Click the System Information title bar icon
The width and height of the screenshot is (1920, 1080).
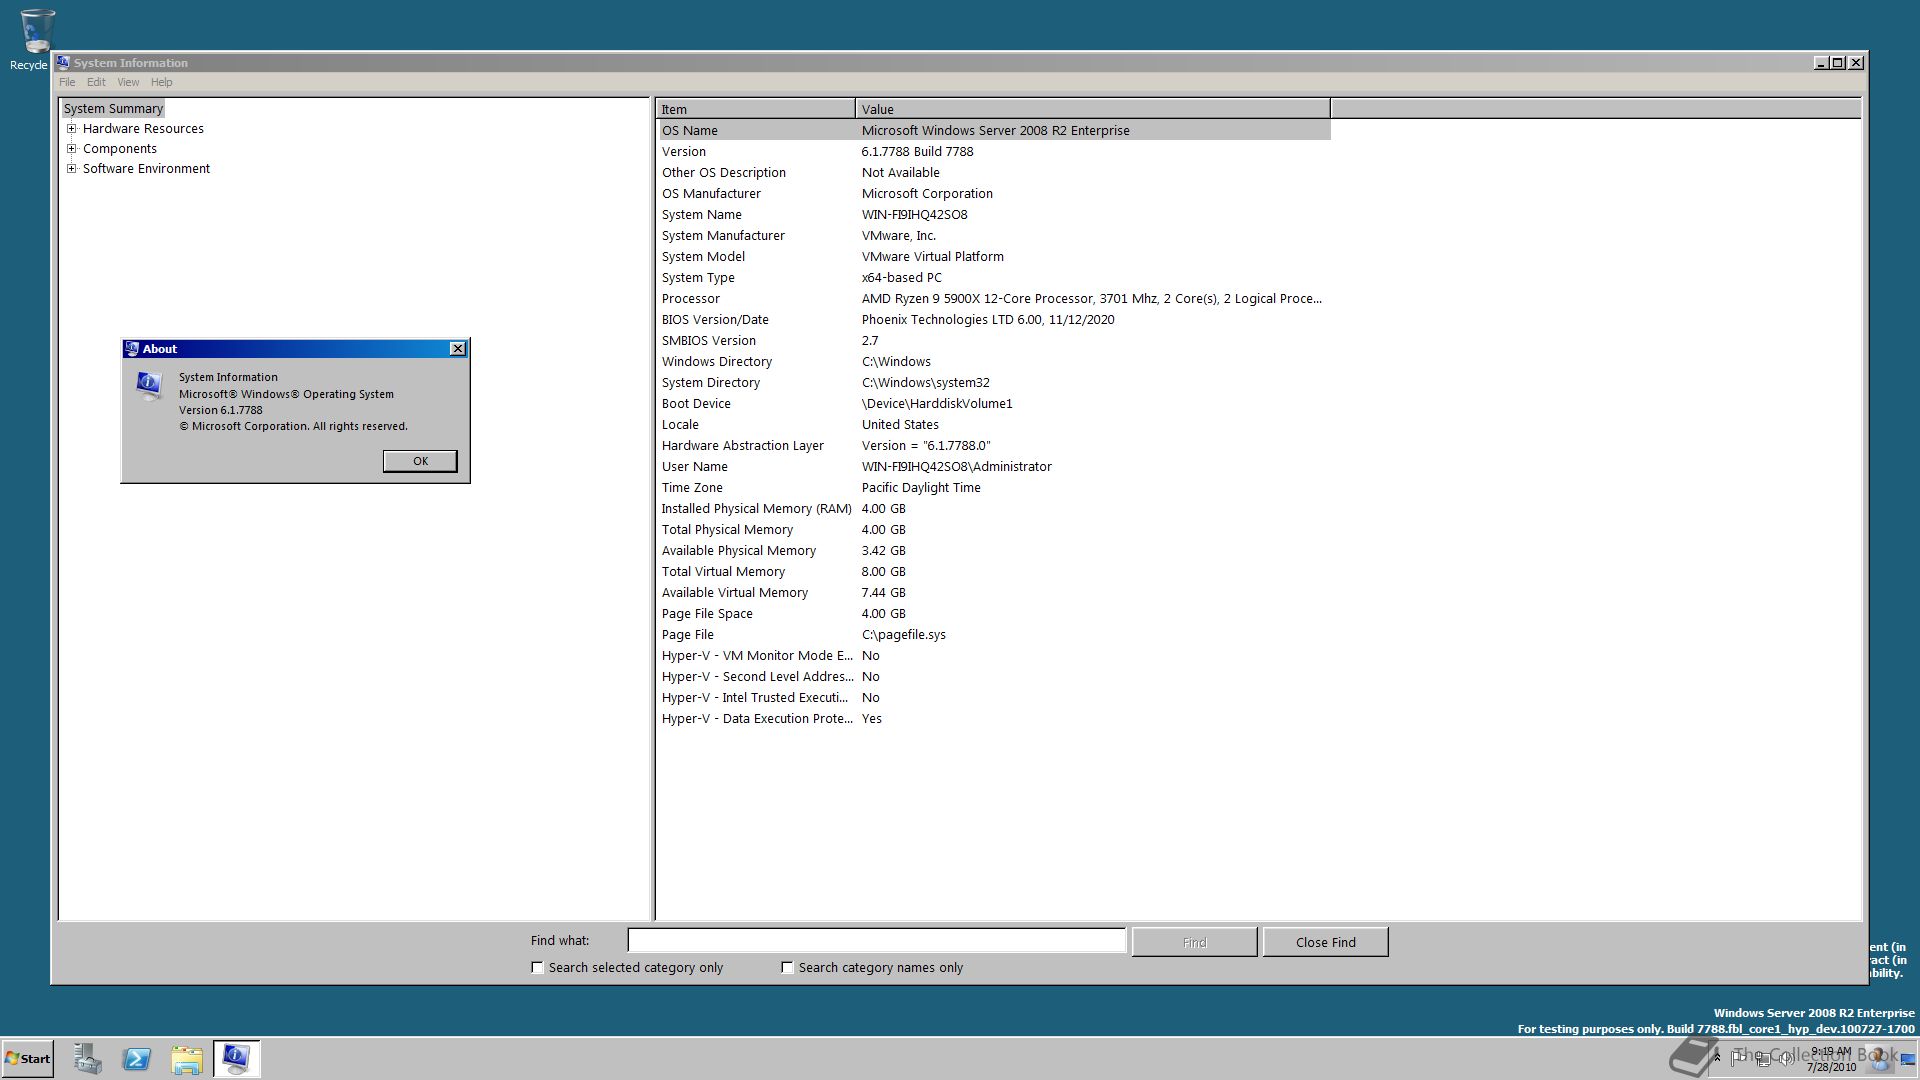63,62
